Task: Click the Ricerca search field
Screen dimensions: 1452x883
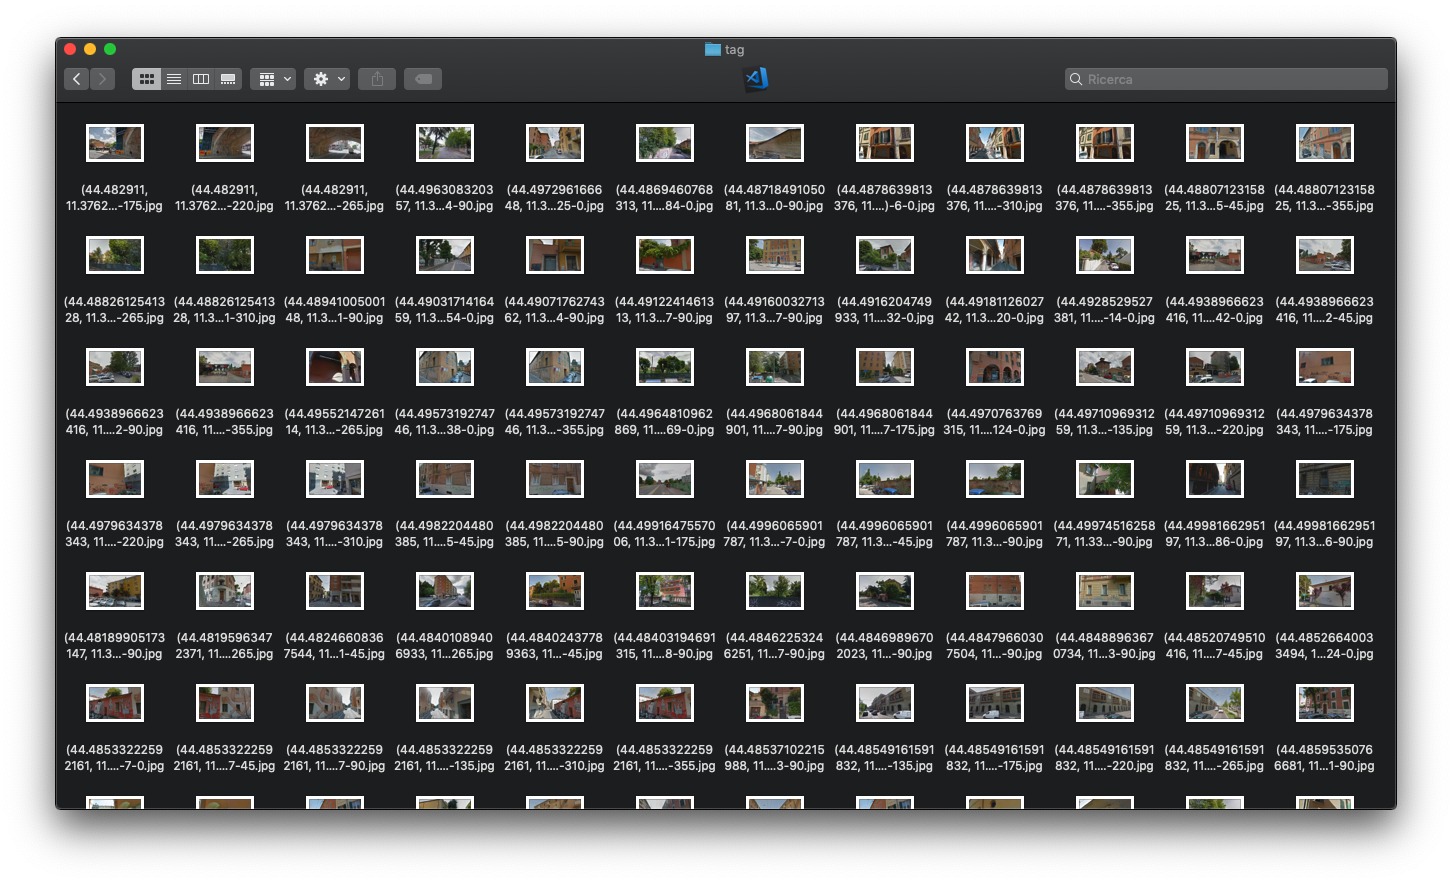Action: click(1232, 79)
